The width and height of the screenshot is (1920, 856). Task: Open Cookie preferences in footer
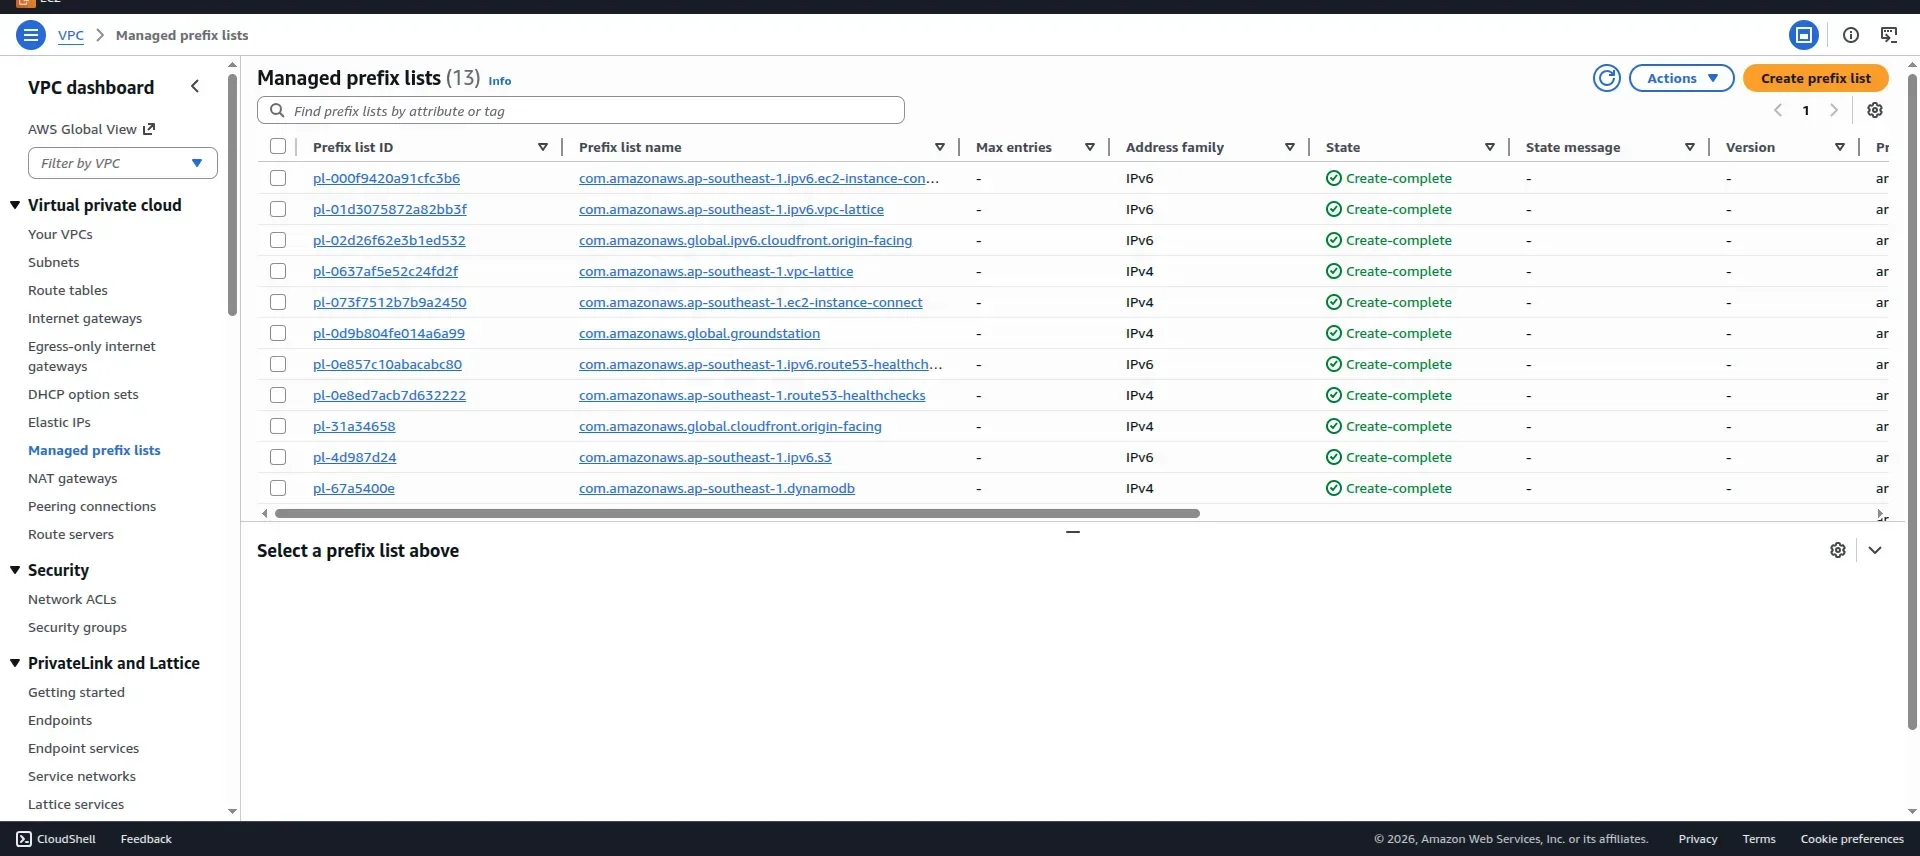point(1852,839)
